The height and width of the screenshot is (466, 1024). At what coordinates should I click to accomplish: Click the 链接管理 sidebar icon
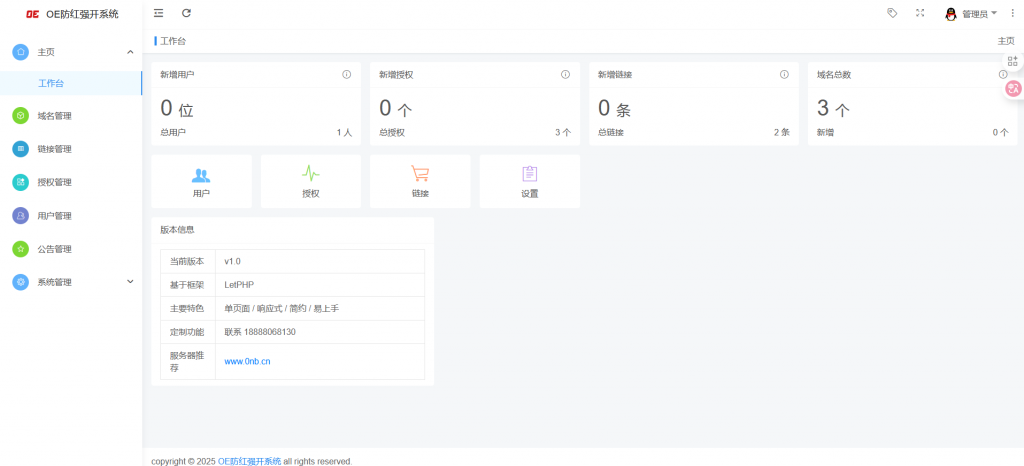click(x=21, y=149)
